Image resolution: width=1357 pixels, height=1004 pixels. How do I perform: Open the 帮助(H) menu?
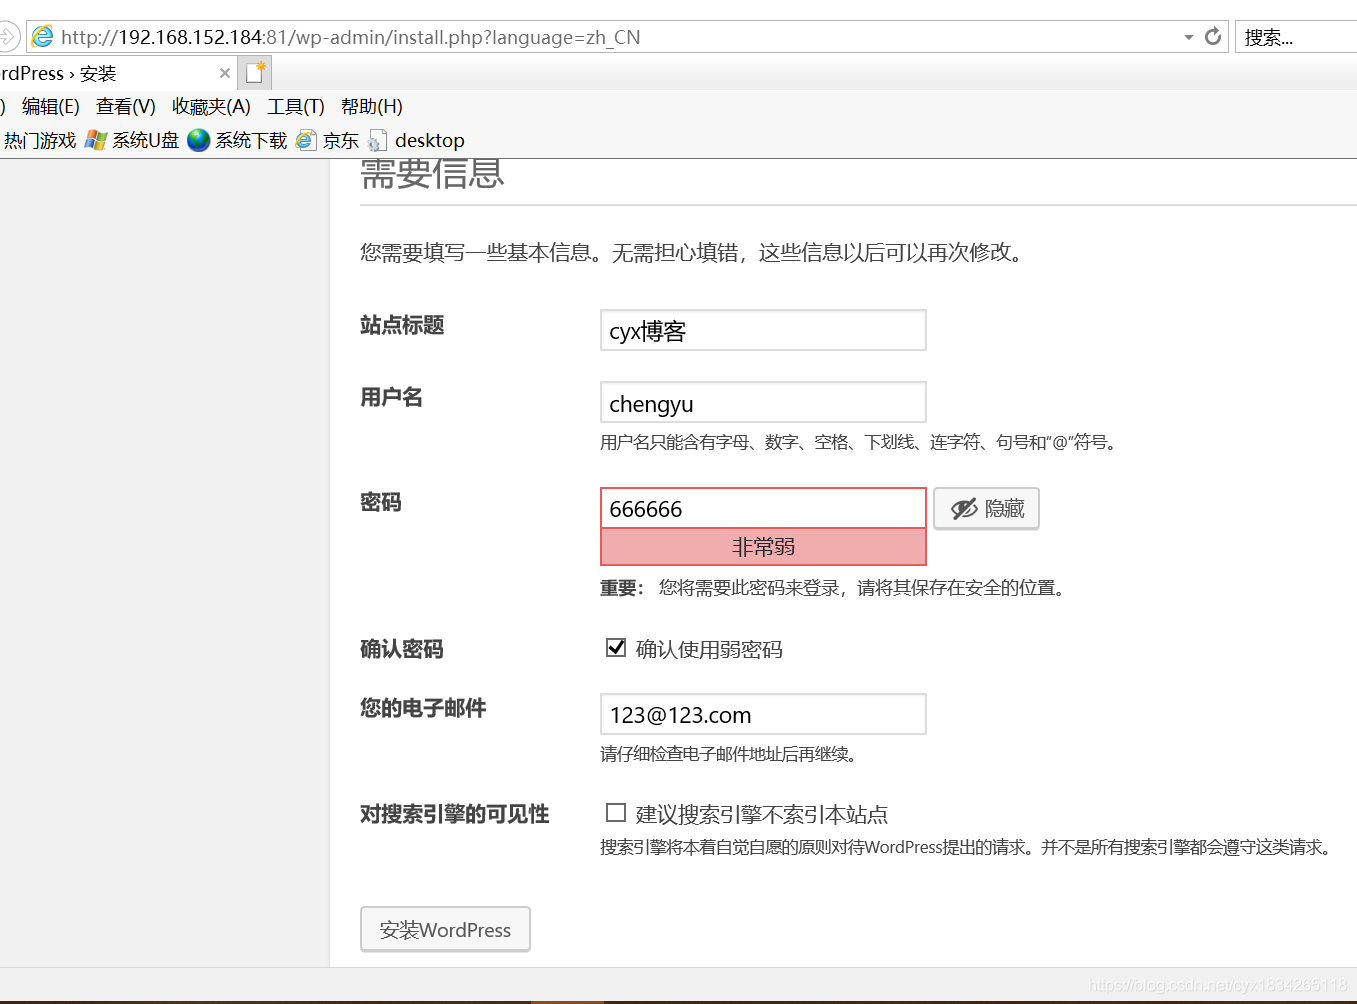tap(372, 106)
